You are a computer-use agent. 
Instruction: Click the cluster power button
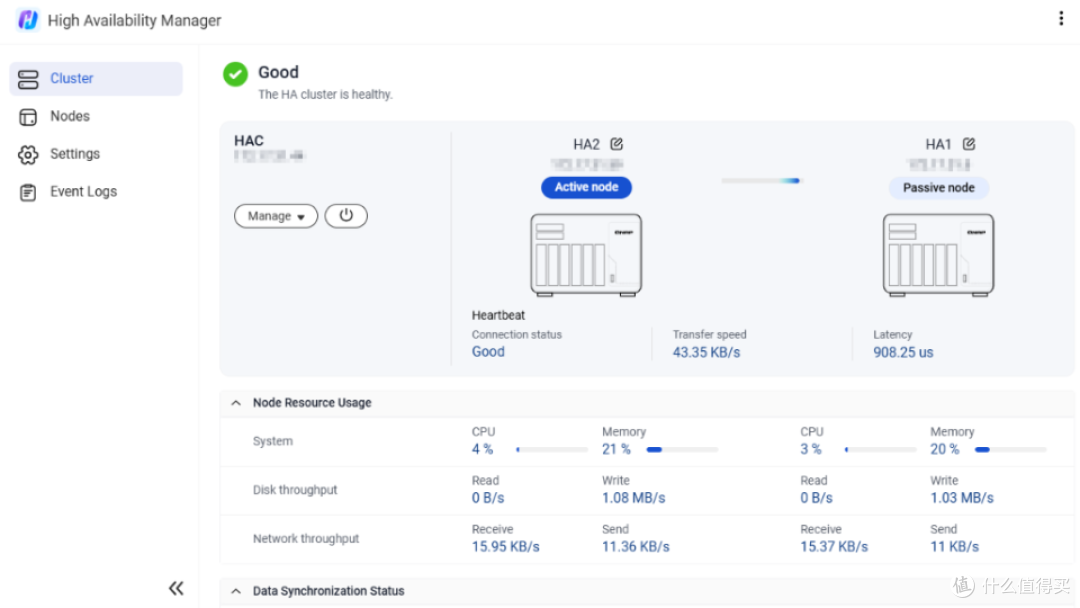coord(346,216)
